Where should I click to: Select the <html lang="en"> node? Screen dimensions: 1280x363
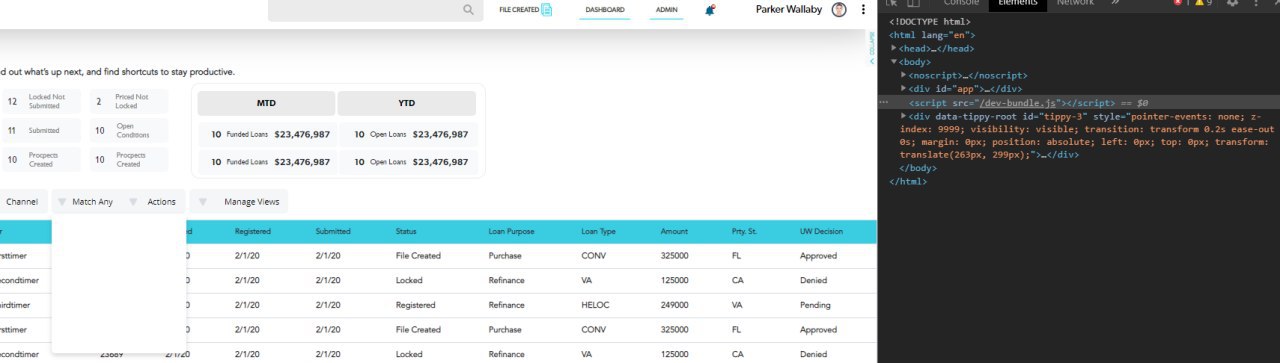(931, 35)
